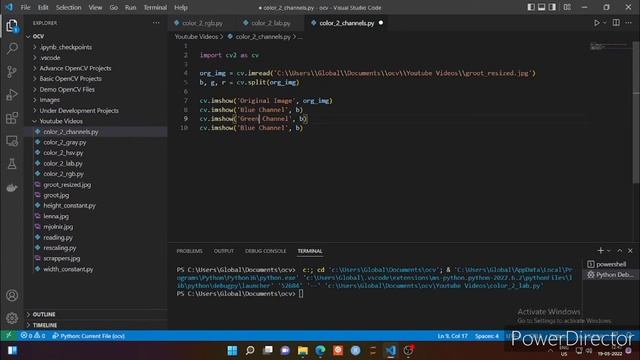The height and width of the screenshot is (360, 640).
Task: Open the Search view in activity bar
Action: (12, 49)
